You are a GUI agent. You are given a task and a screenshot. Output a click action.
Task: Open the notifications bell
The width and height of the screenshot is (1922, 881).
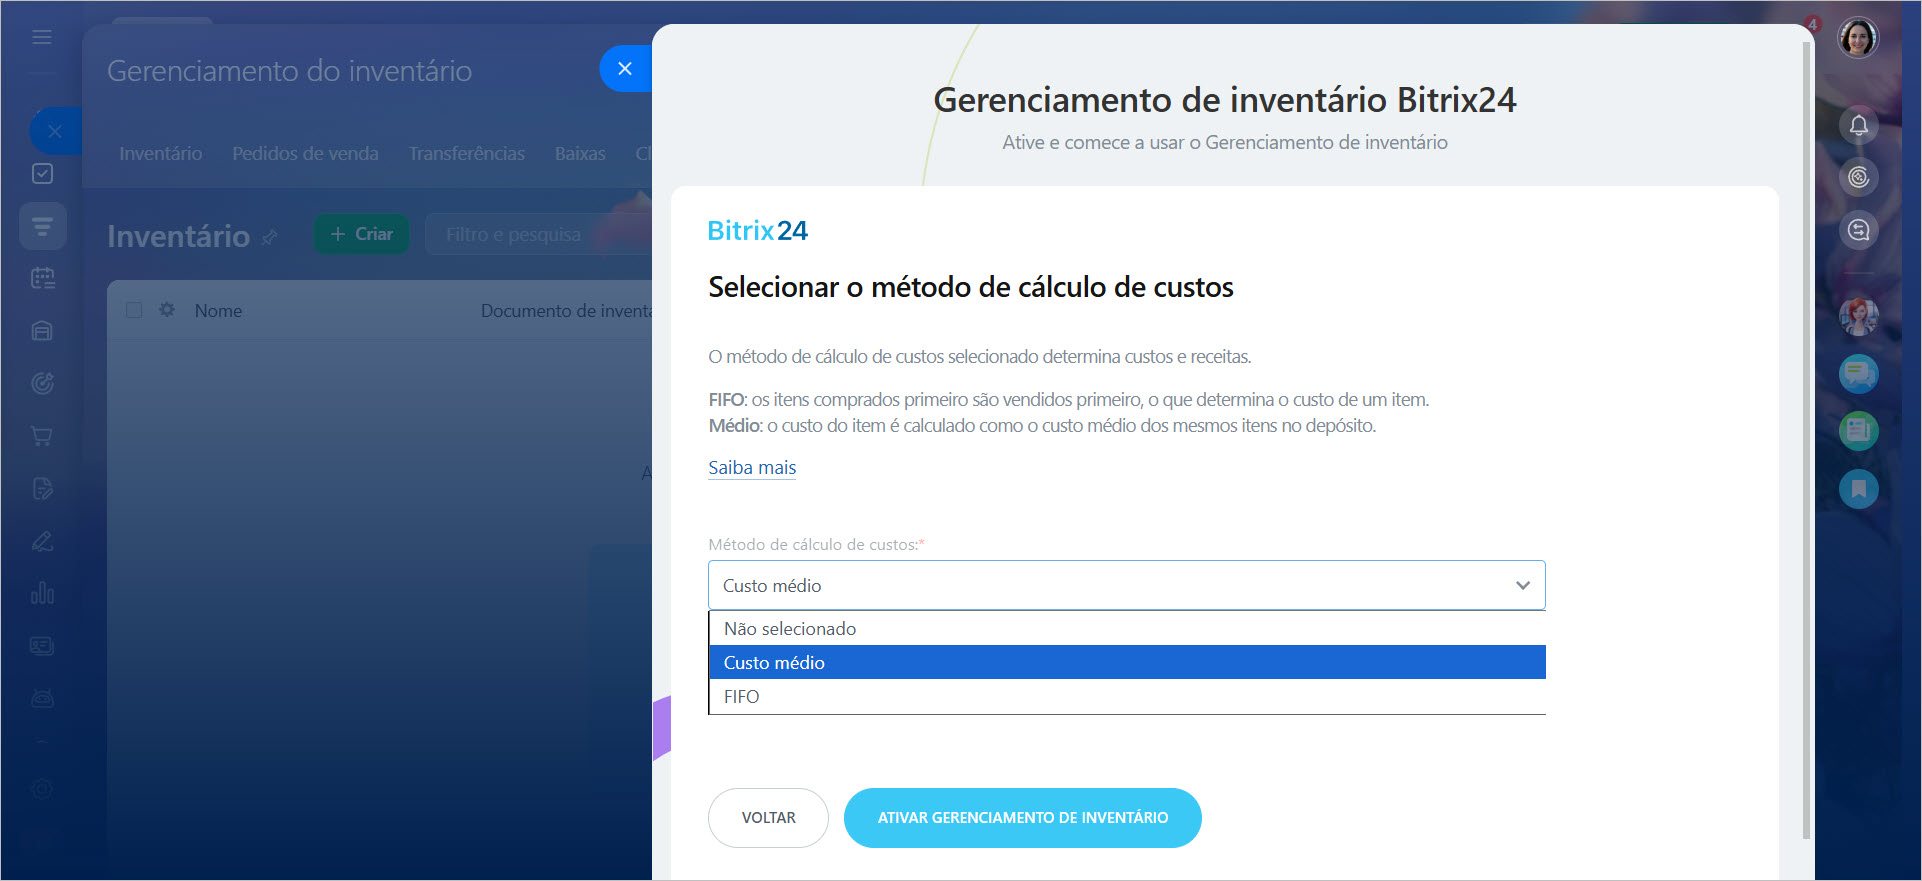1859,126
